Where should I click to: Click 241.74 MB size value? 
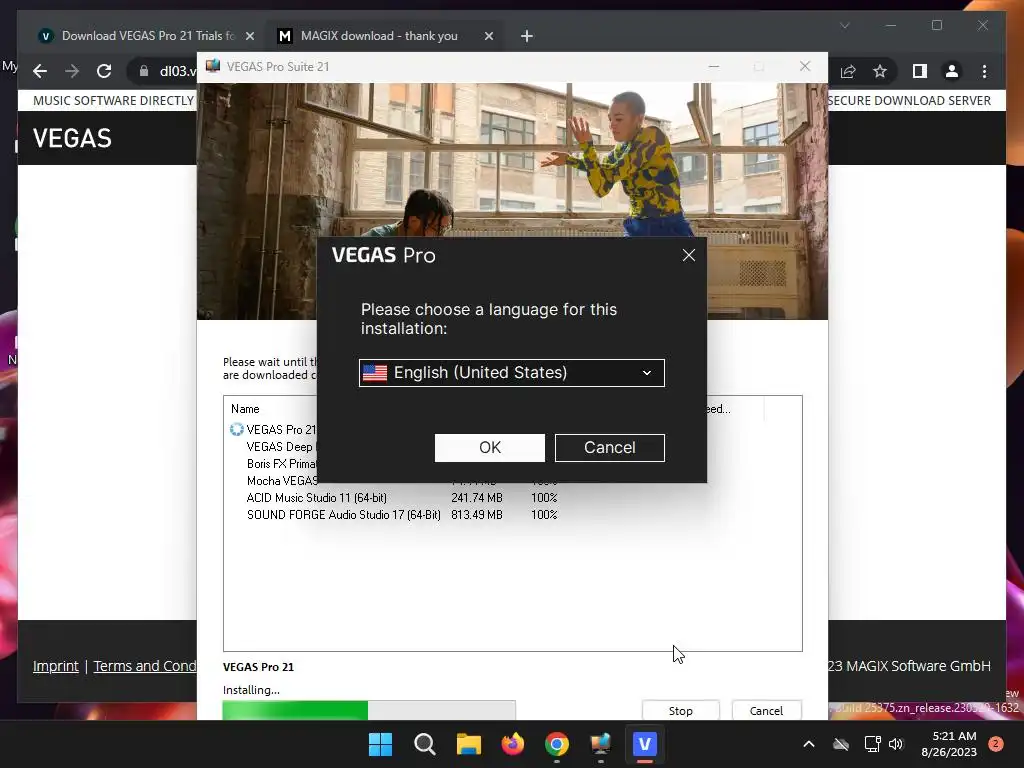coord(477,498)
